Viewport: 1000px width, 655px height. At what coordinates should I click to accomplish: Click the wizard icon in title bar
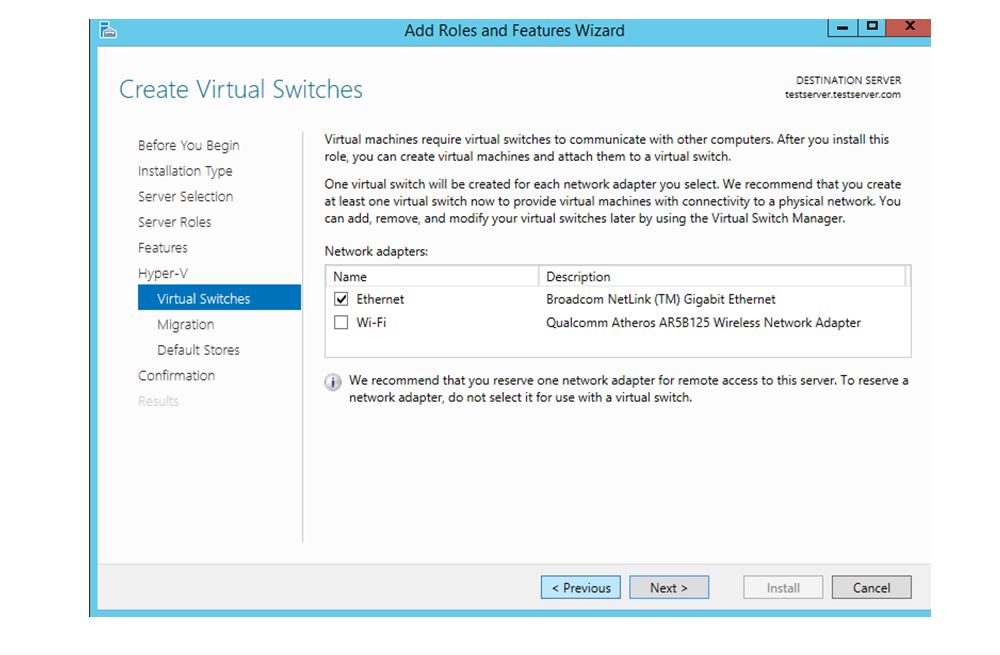coord(108,30)
